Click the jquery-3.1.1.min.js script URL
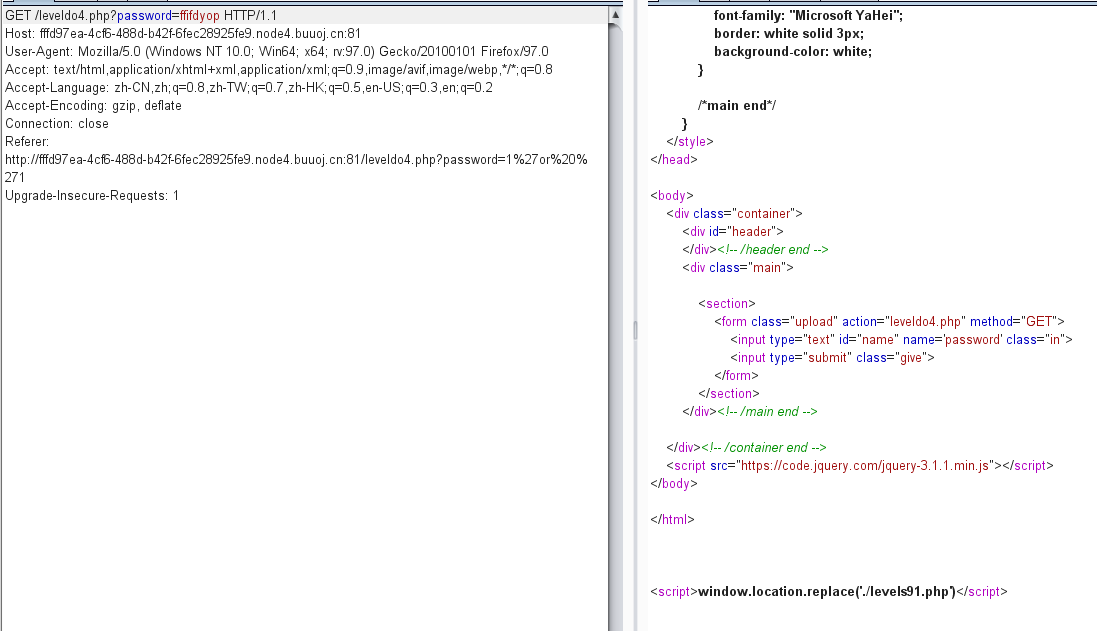1097x631 pixels. click(865, 466)
